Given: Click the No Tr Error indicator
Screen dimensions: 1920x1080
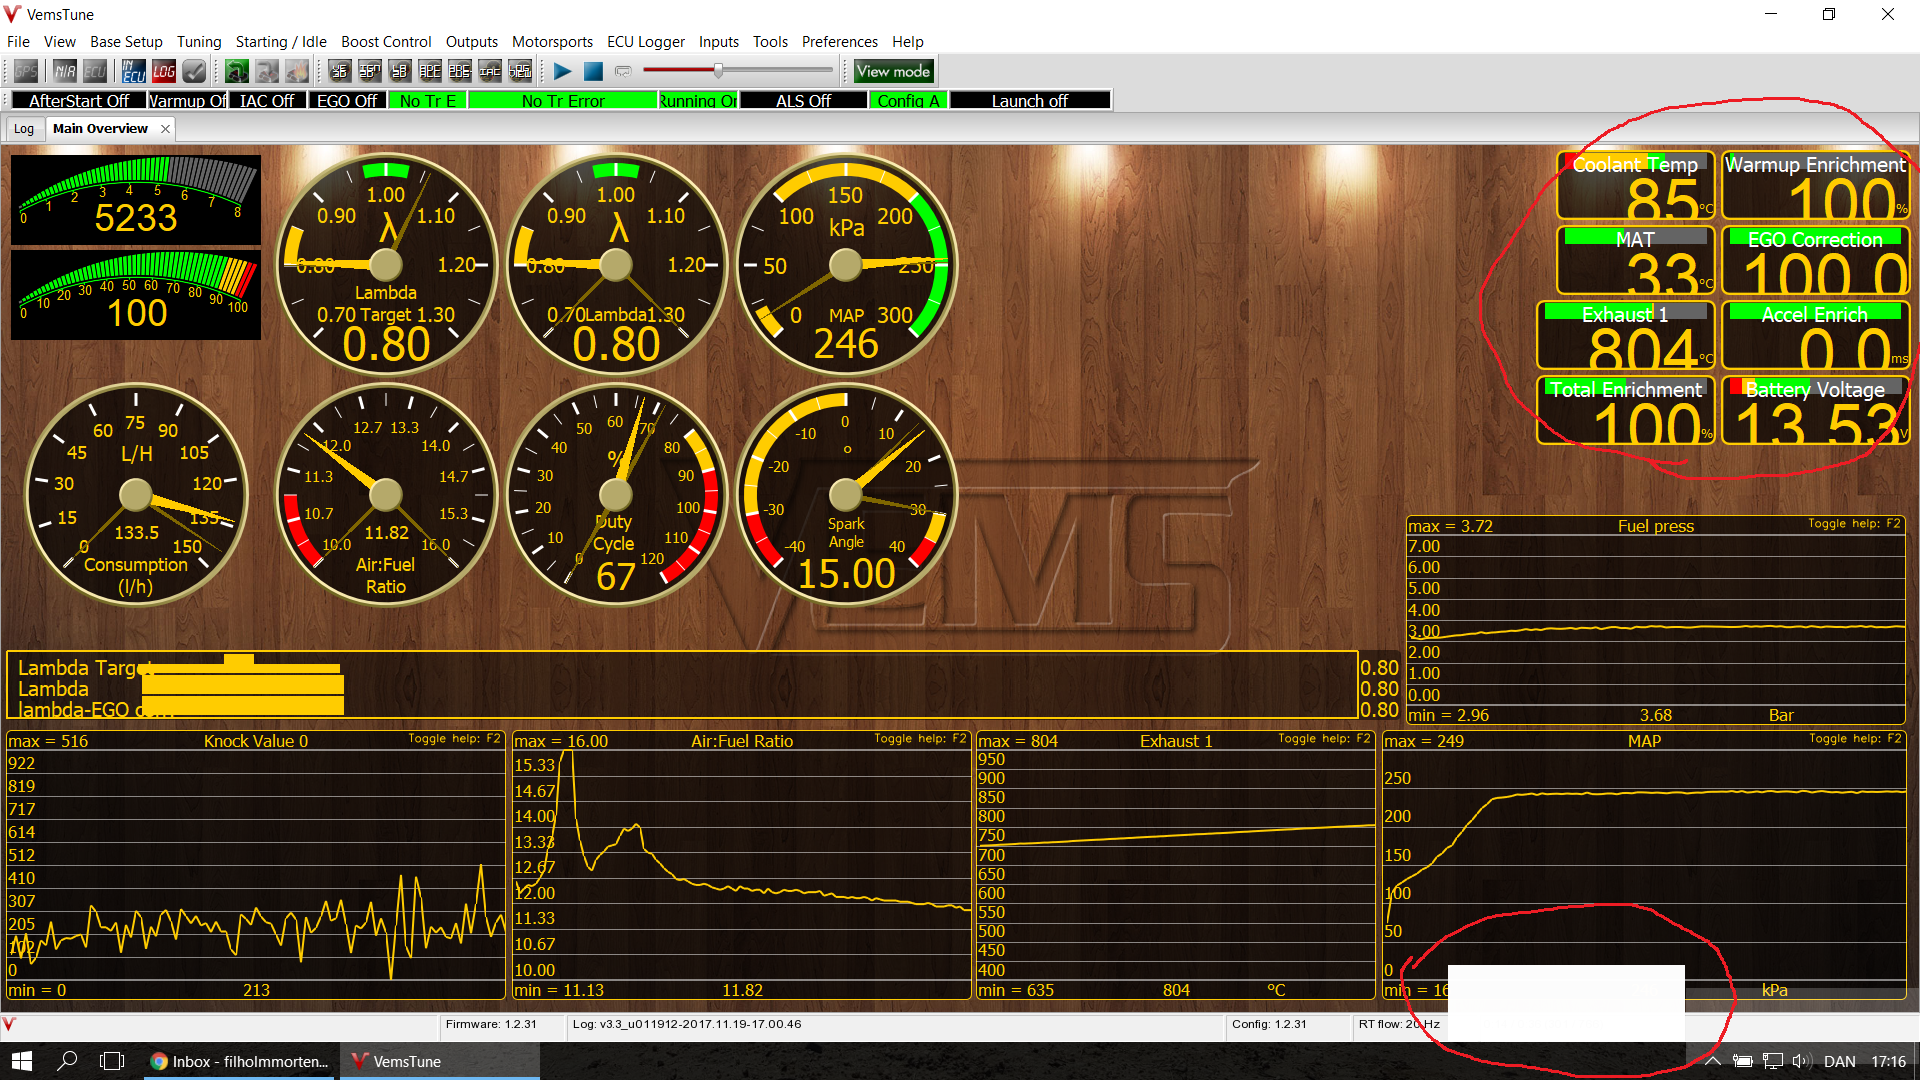Looking at the screenshot, I should coord(563,100).
